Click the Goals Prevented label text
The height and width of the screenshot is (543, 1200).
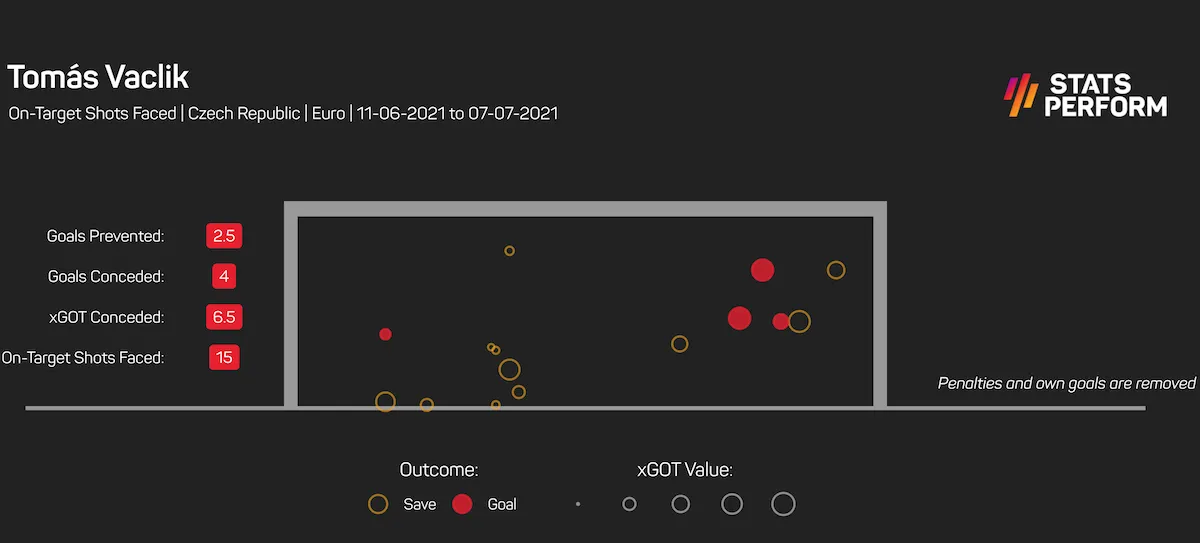(x=105, y=236)
